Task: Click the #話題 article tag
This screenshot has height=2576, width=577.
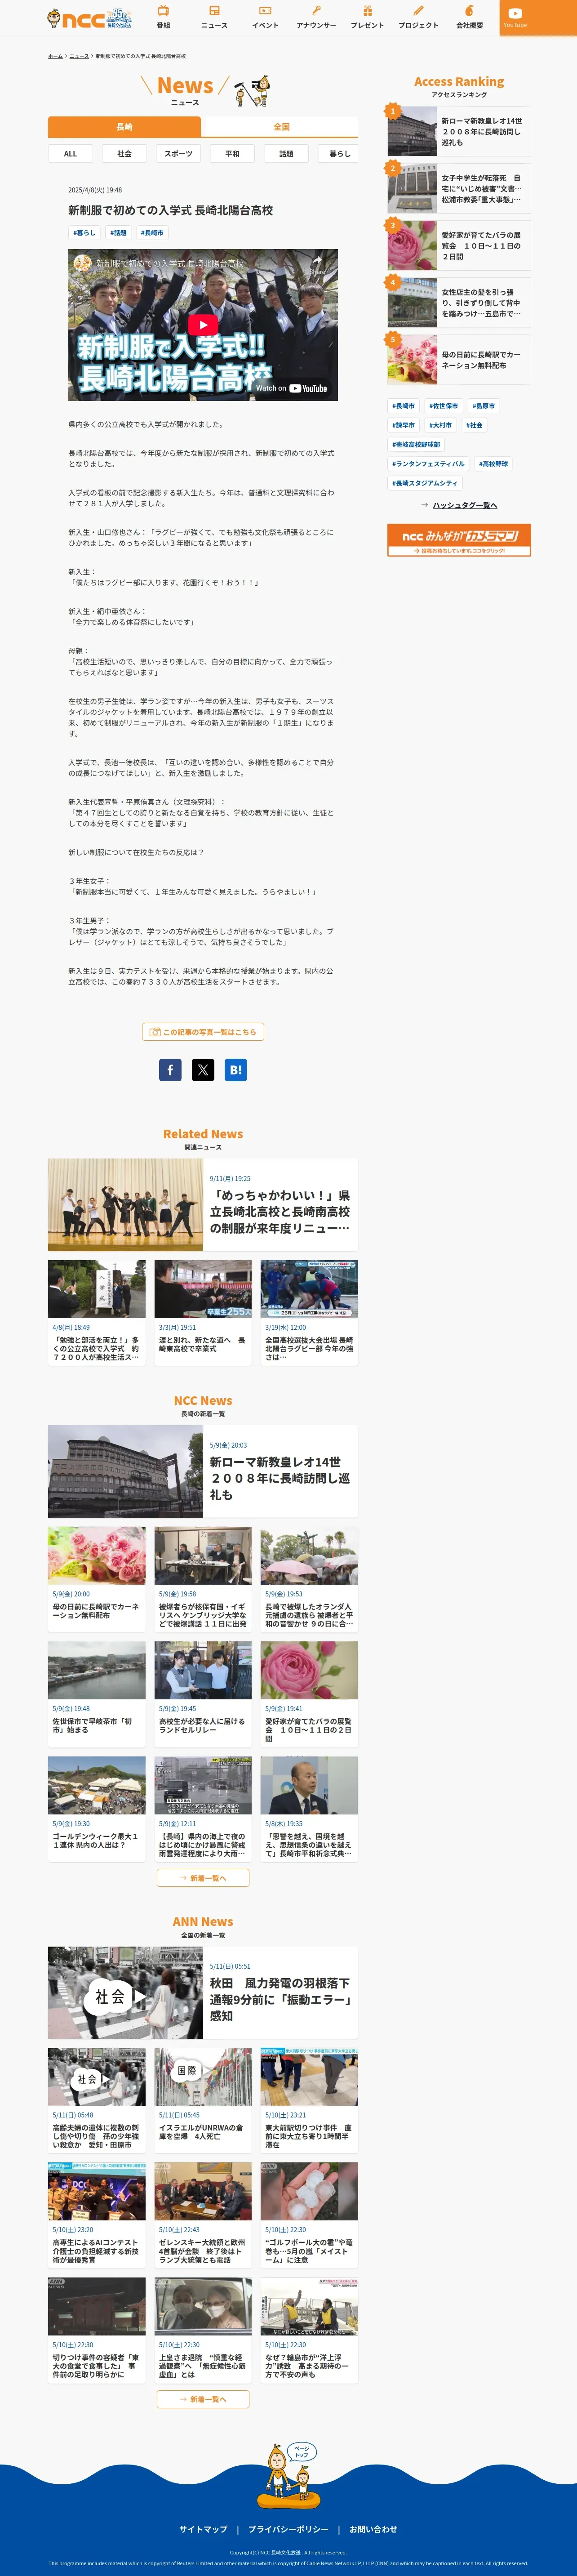Action: (x=118, y=233)
